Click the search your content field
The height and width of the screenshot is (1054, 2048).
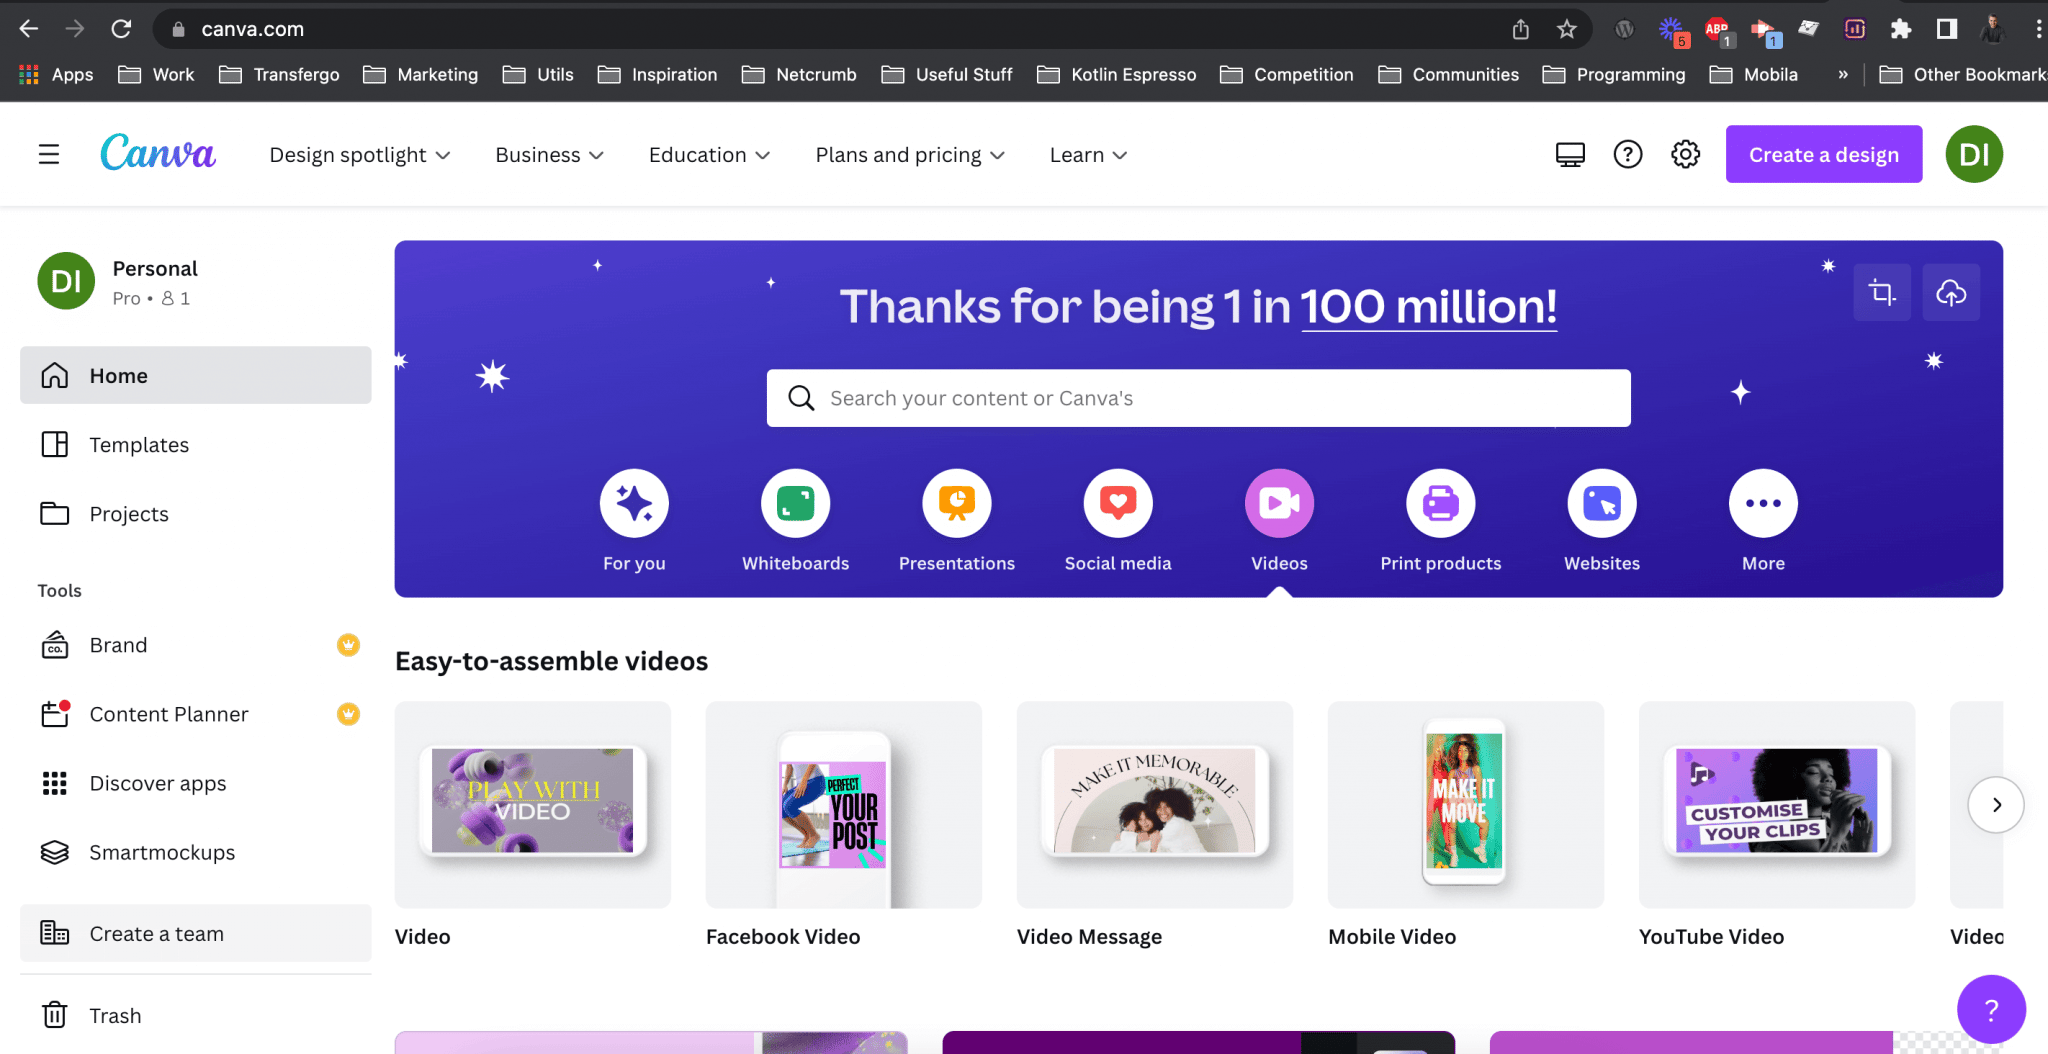[1198, 399]
